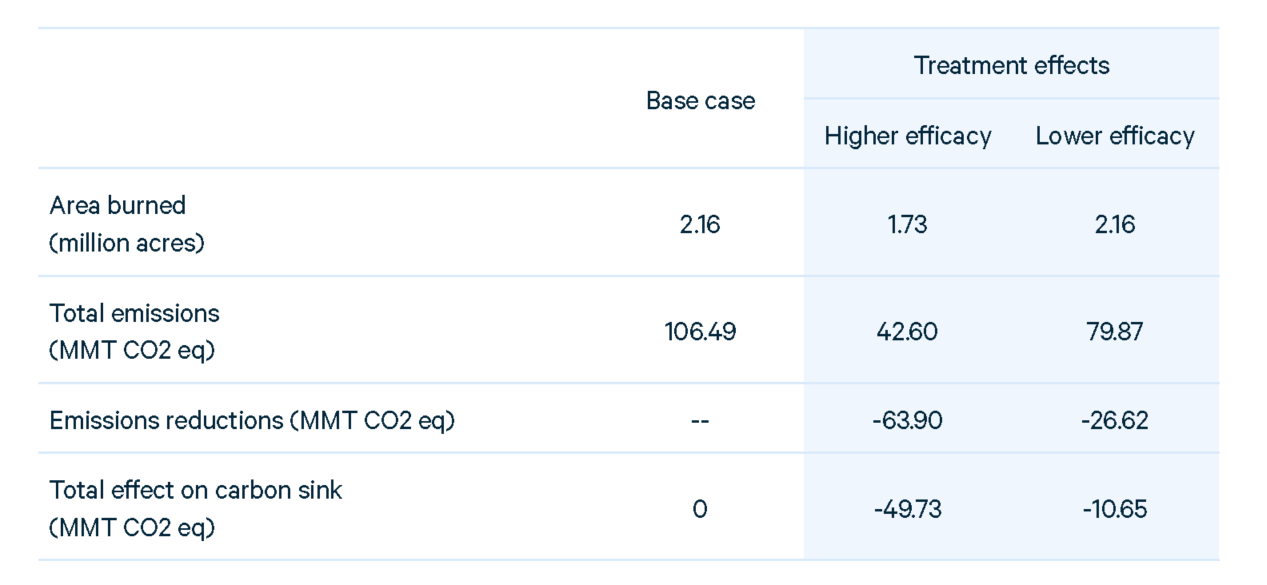The width and height of the screenshot is (1267, 585).
Task: Click the Base case column header
Action: [x=700, y=101]
